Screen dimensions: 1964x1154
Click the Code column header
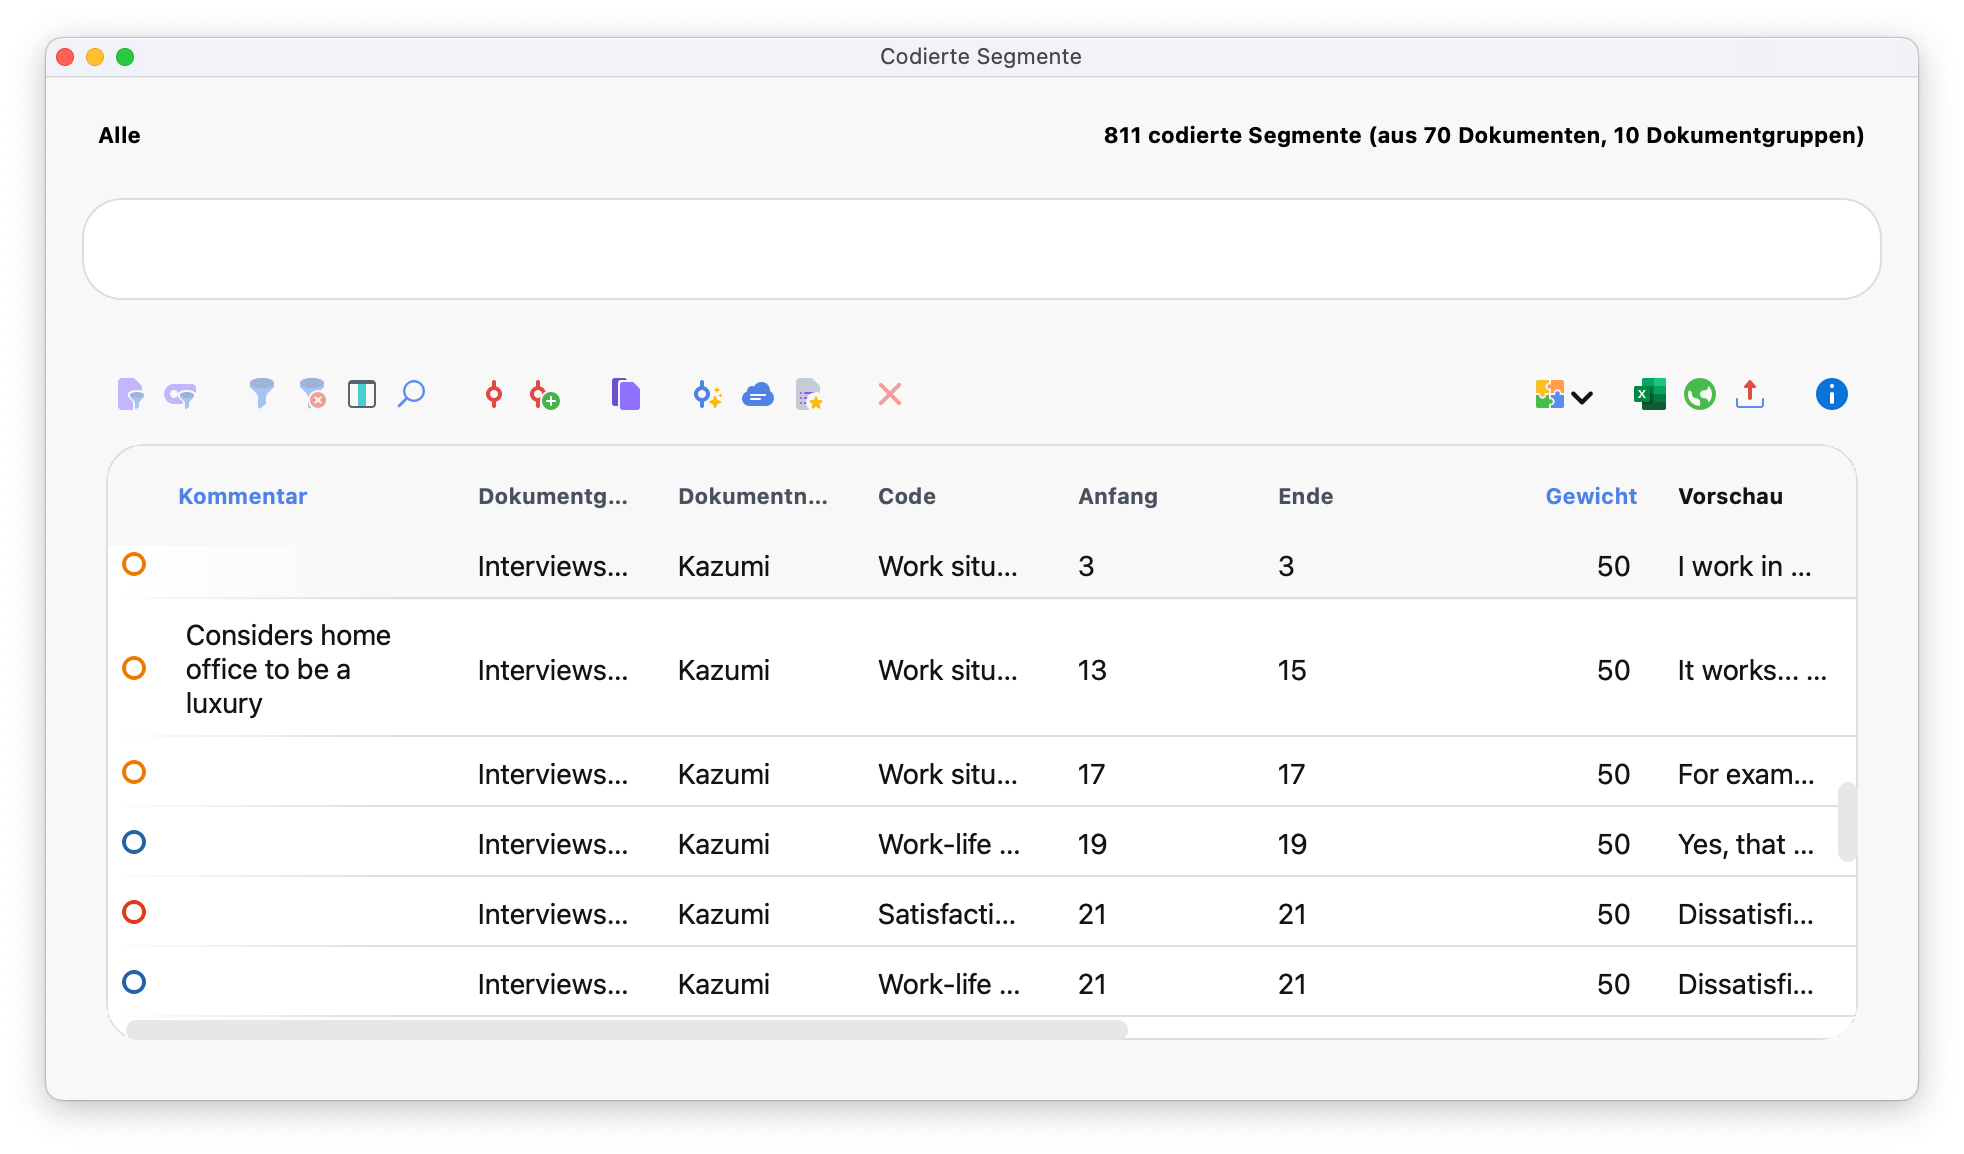pyautogui.click(x=906, y=496)
